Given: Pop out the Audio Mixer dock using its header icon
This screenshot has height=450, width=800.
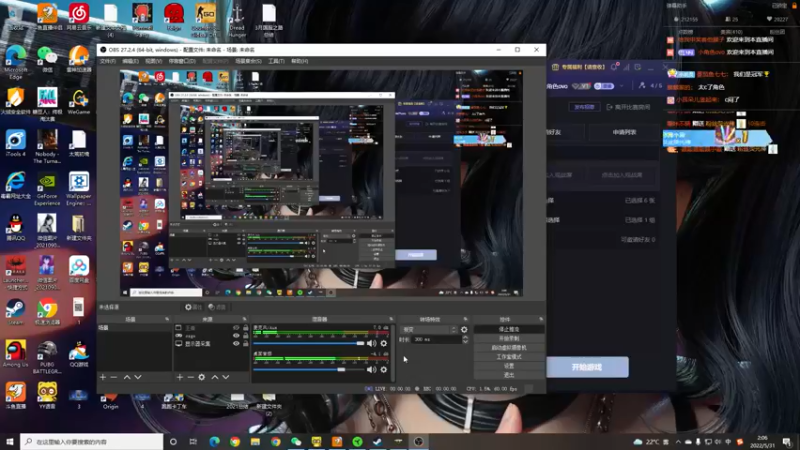Looking at the screenshot, I should pos(391,319).
